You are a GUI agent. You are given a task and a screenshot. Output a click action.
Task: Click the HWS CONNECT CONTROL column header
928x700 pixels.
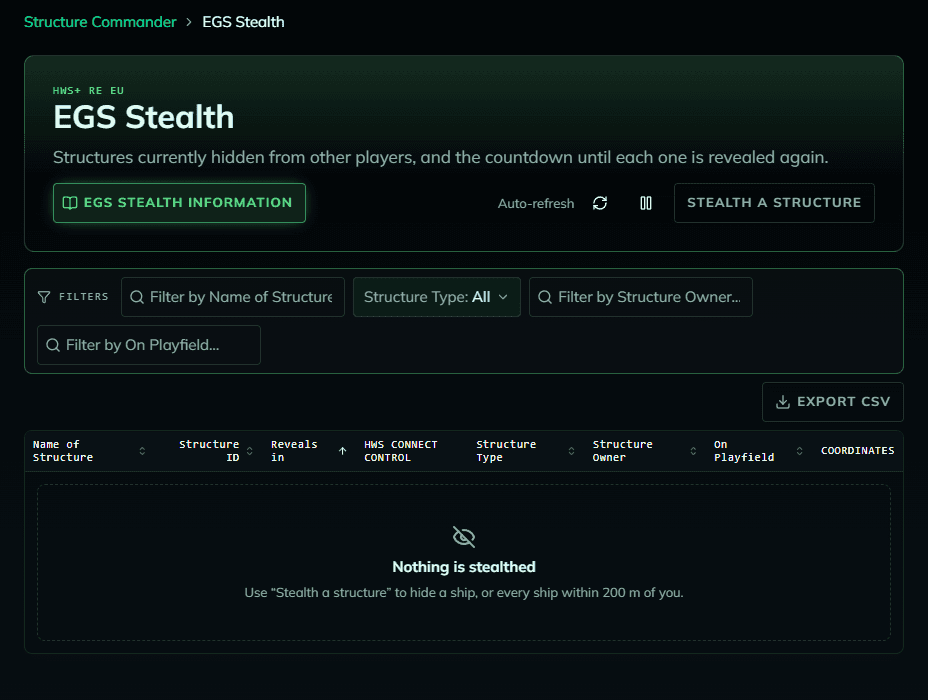pyautogui.click(x=401, y=451)
